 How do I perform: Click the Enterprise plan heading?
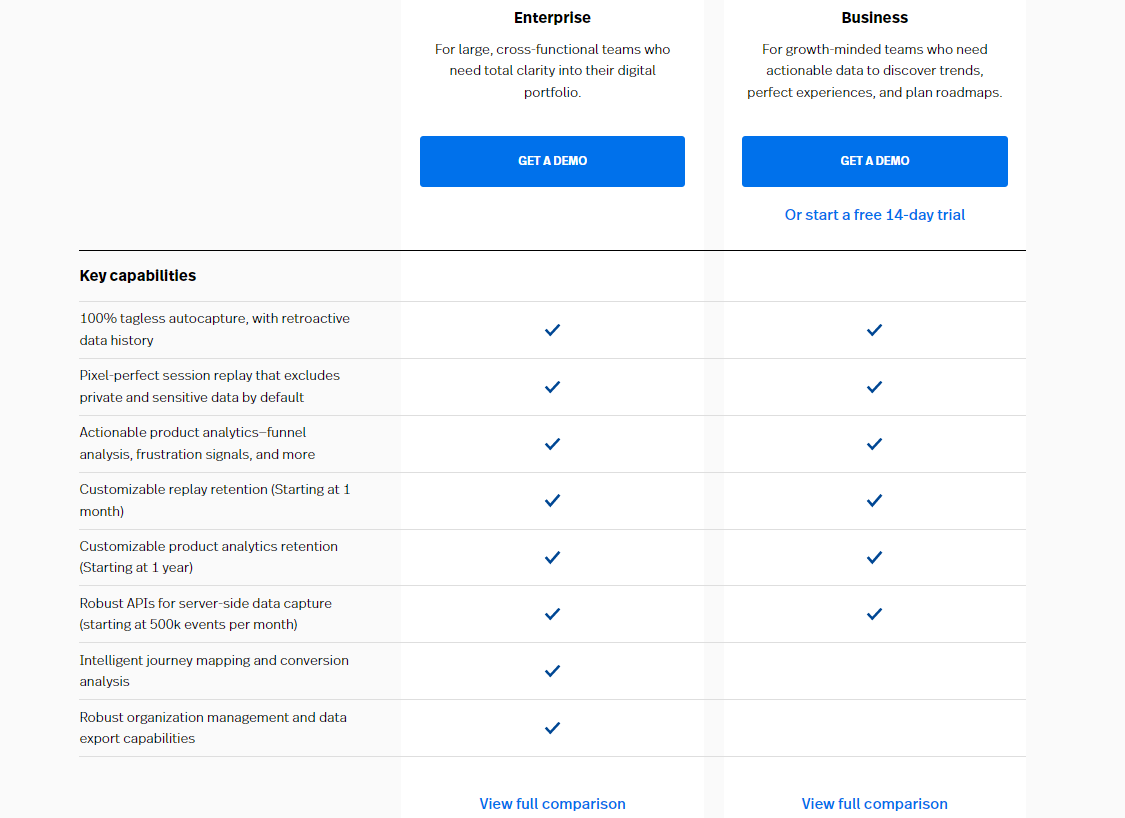552,18
